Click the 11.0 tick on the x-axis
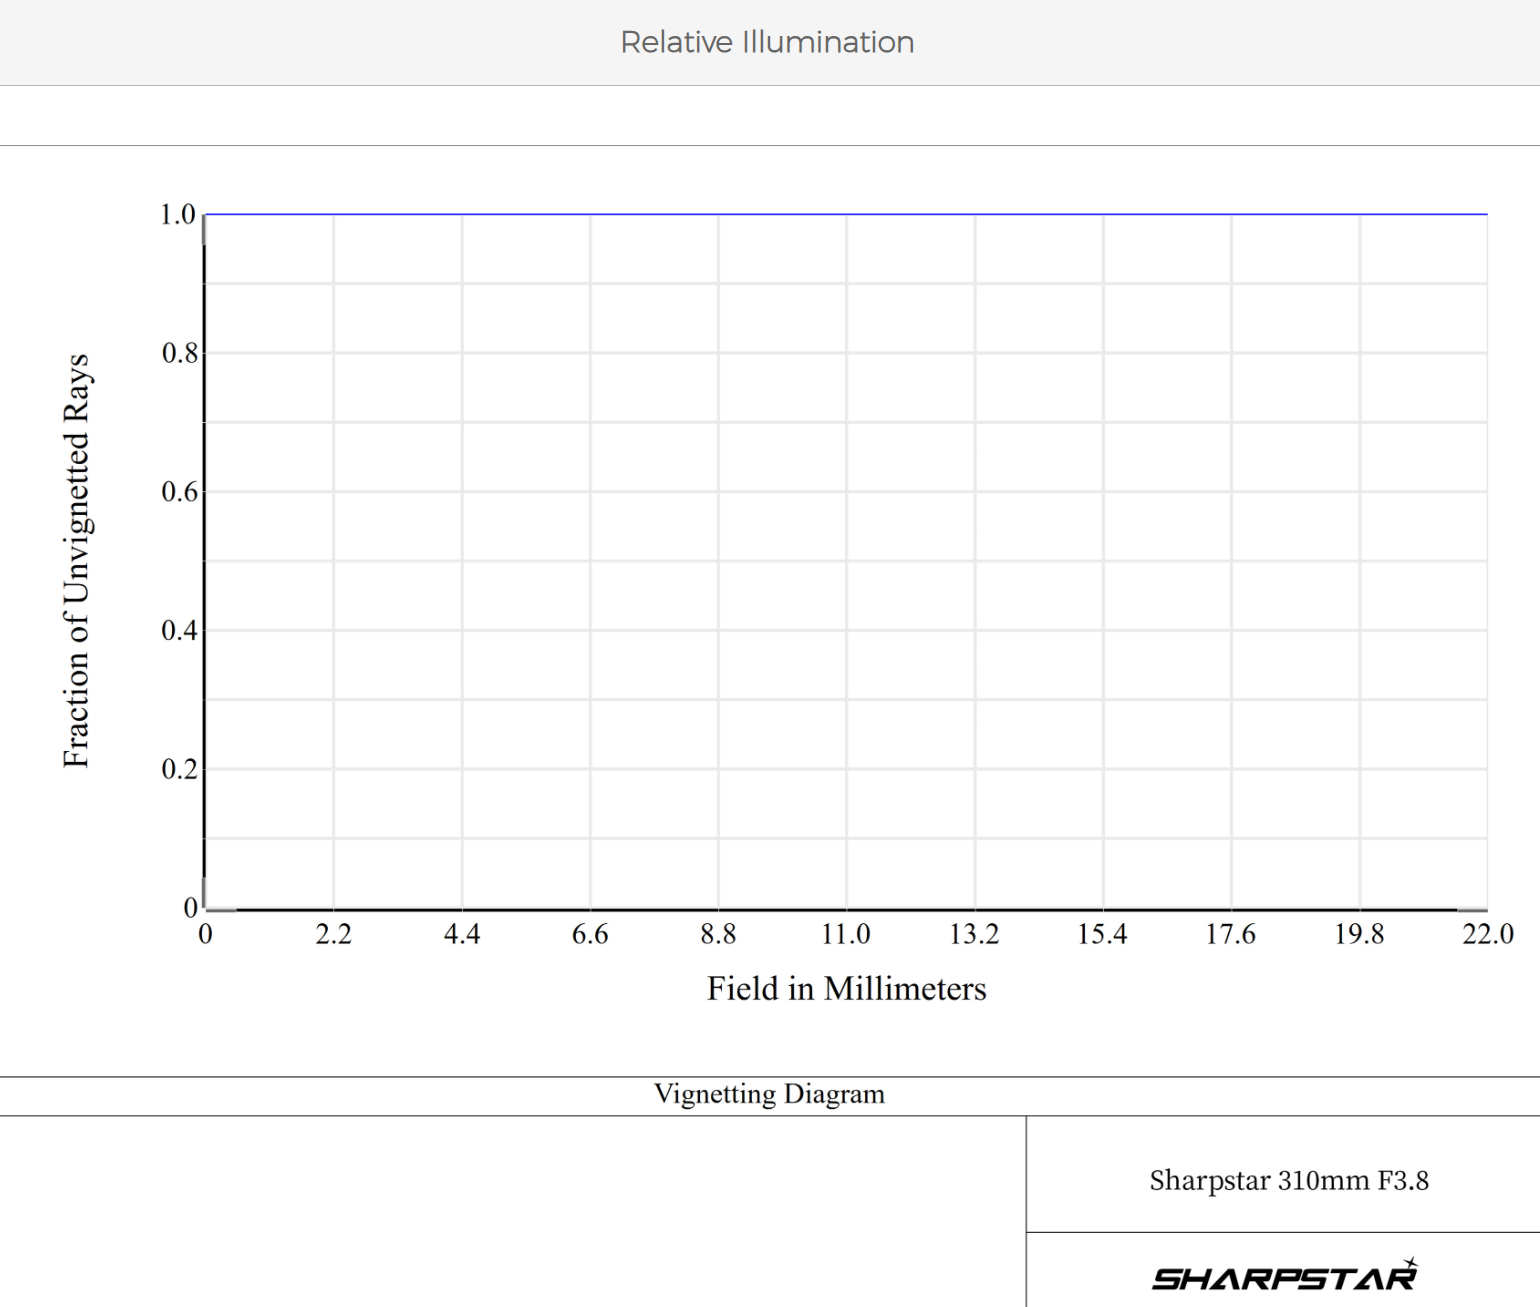1540x1307 pixels. [x=846, y=934]
